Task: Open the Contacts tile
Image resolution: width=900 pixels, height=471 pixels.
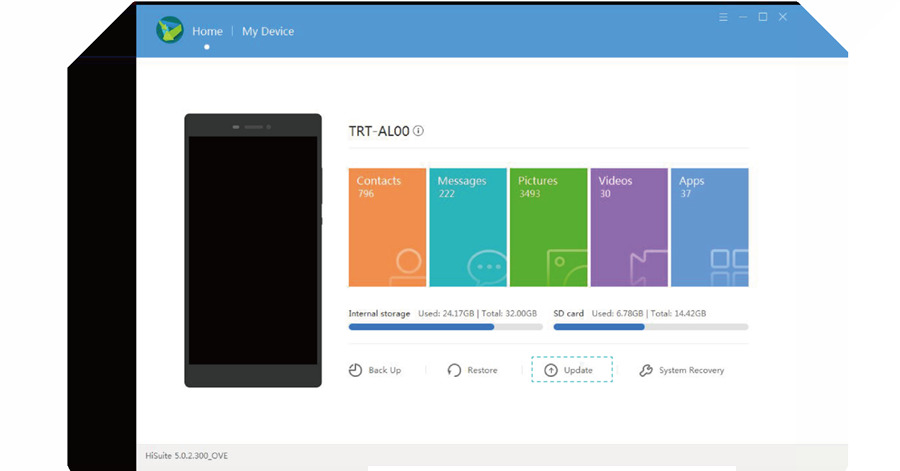Action: (387, 227)
